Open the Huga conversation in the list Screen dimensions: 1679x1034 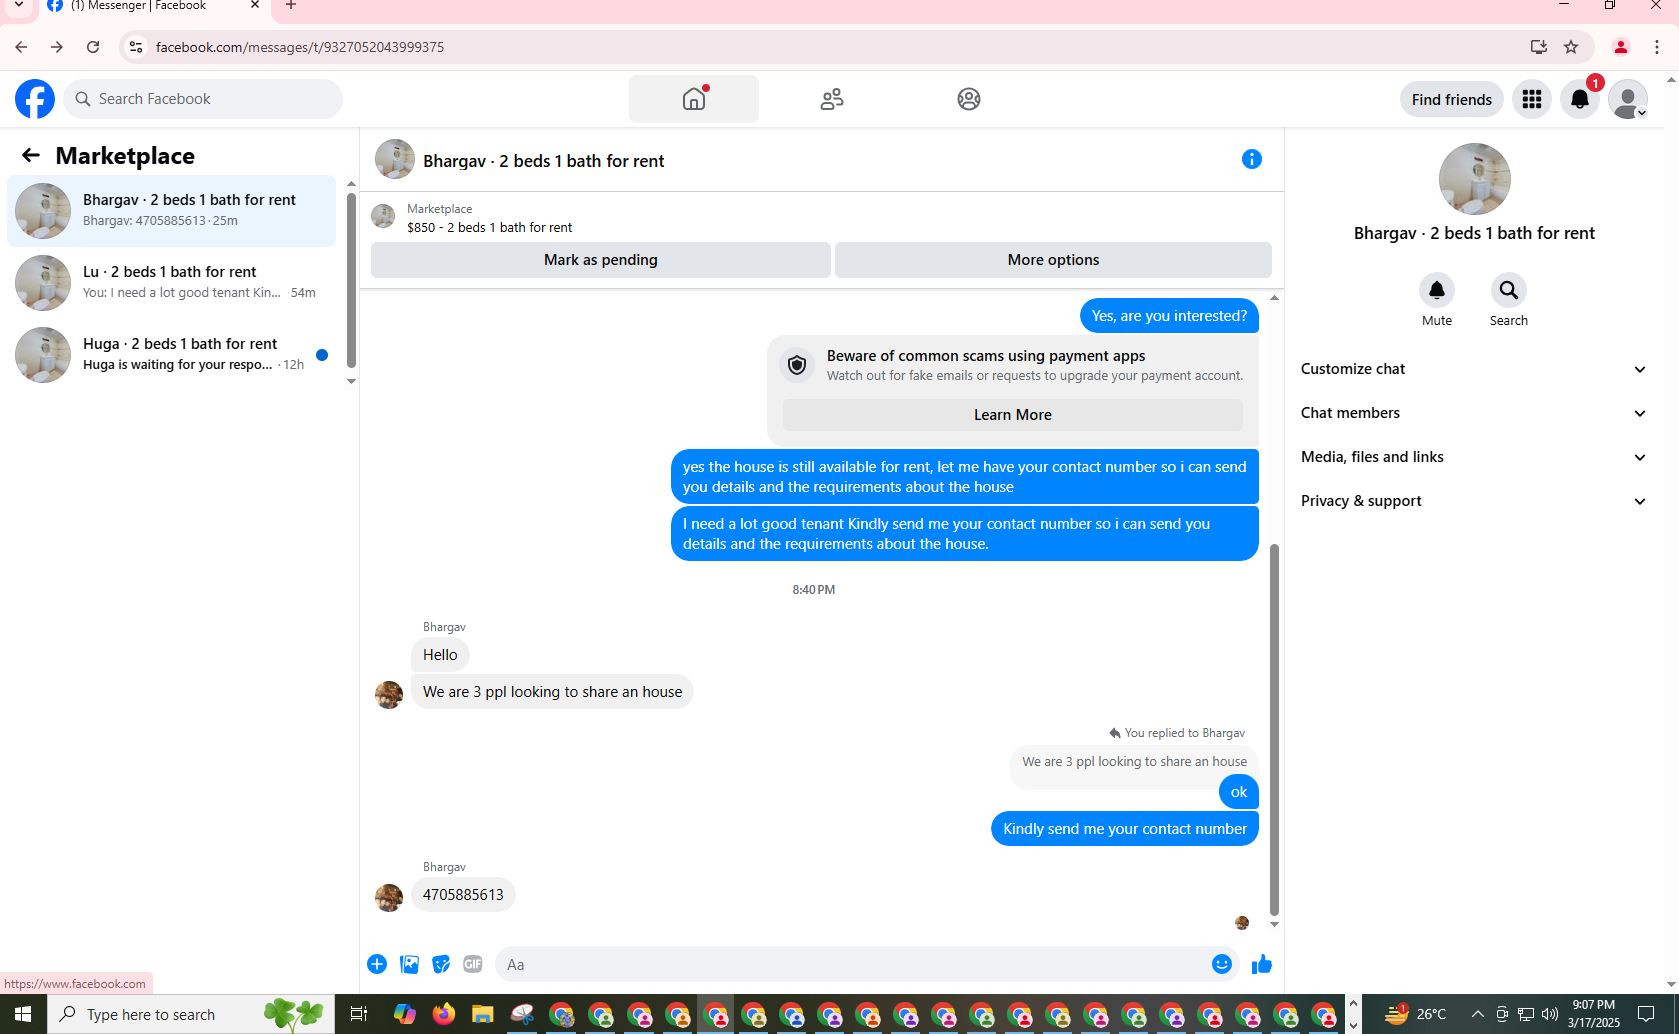pyautogui.click(x=172, y=354)
